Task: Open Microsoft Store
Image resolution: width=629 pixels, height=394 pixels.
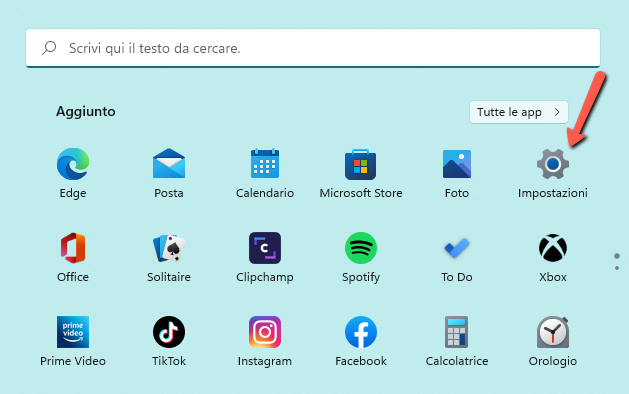Action: pyautogui.click(x=361, y=164)
